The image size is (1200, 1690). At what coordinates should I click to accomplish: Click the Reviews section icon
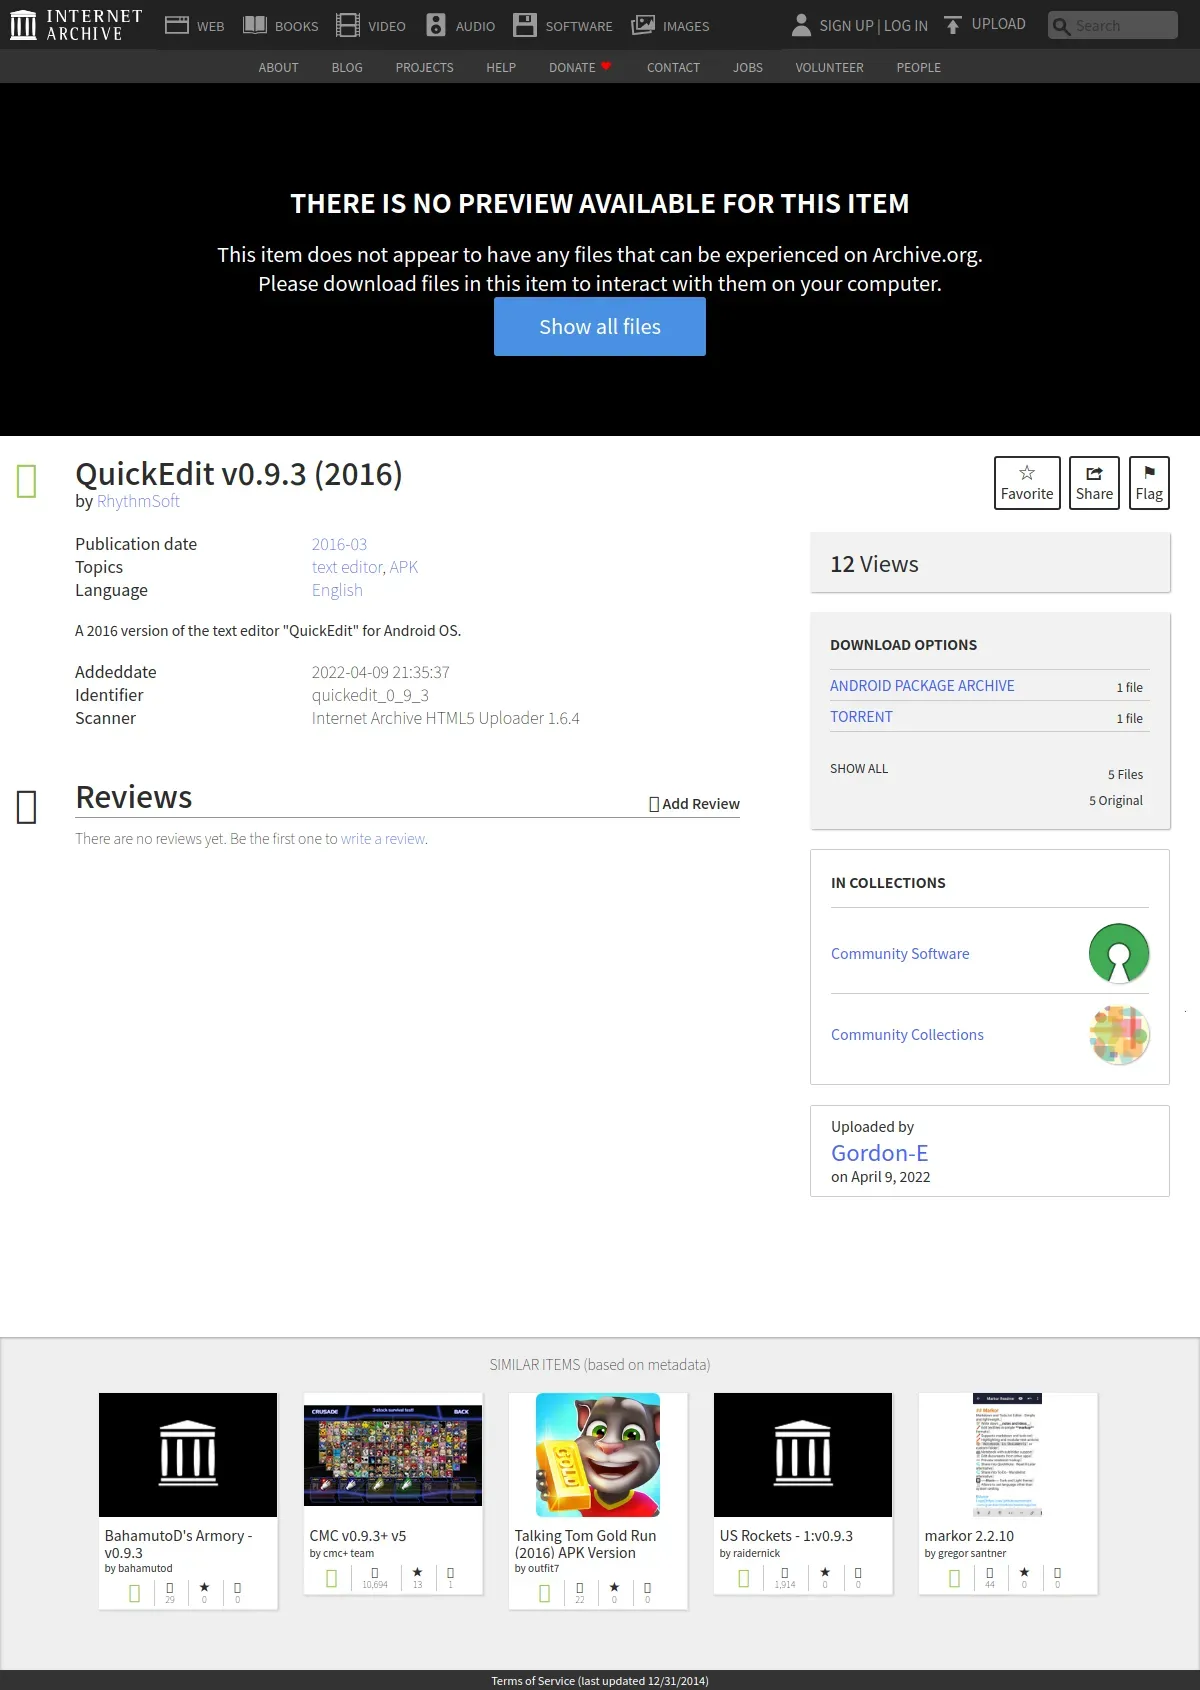(x=27, y=807)
